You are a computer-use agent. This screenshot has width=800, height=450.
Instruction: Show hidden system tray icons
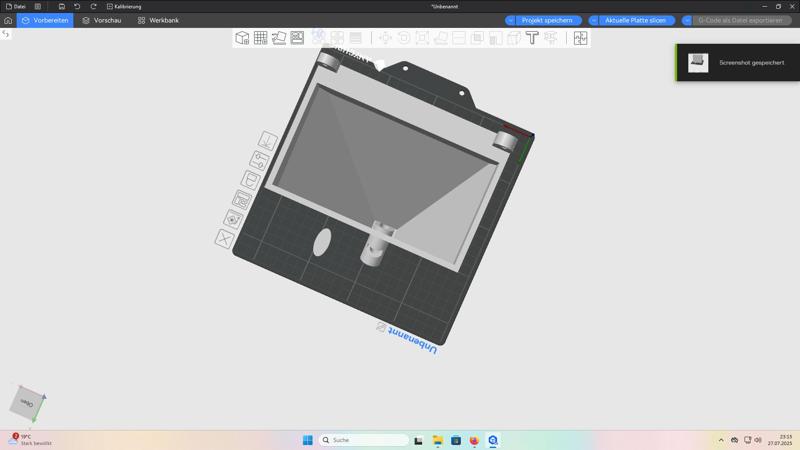(x=721, y=440)
